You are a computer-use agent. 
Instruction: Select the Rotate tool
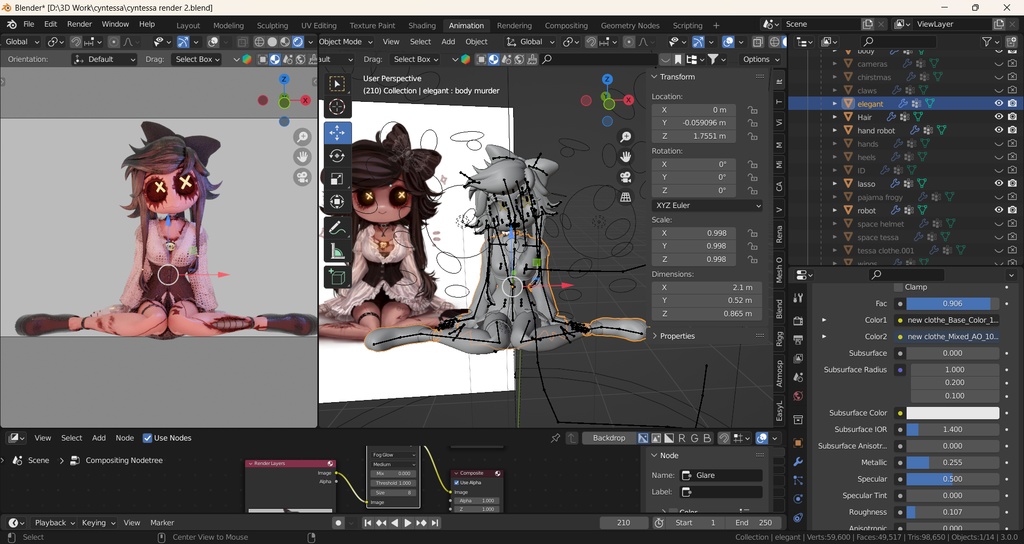[x=337, y=156]
